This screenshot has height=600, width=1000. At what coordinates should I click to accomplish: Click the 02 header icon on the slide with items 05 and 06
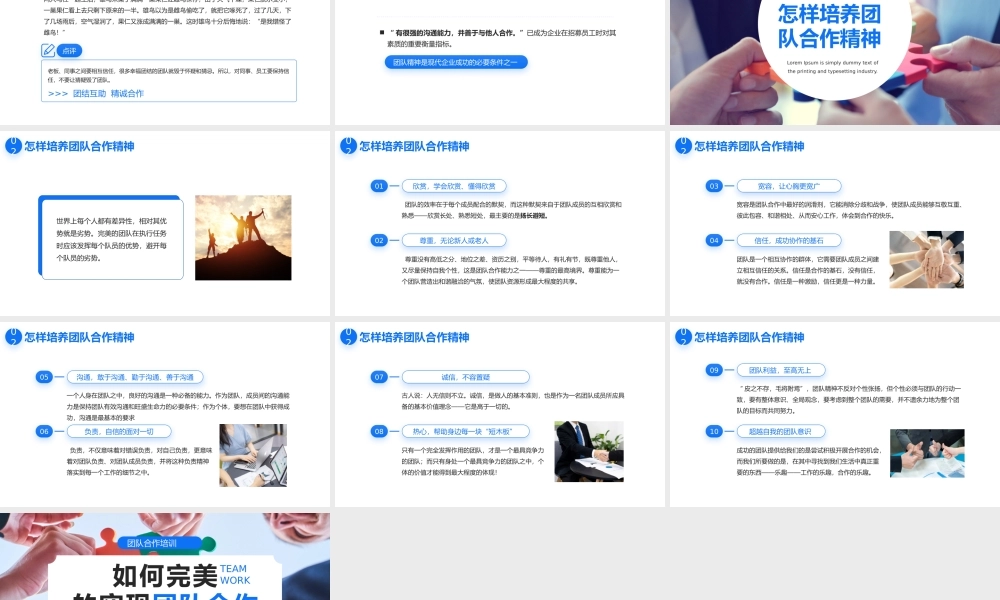[x=13, y=337]
